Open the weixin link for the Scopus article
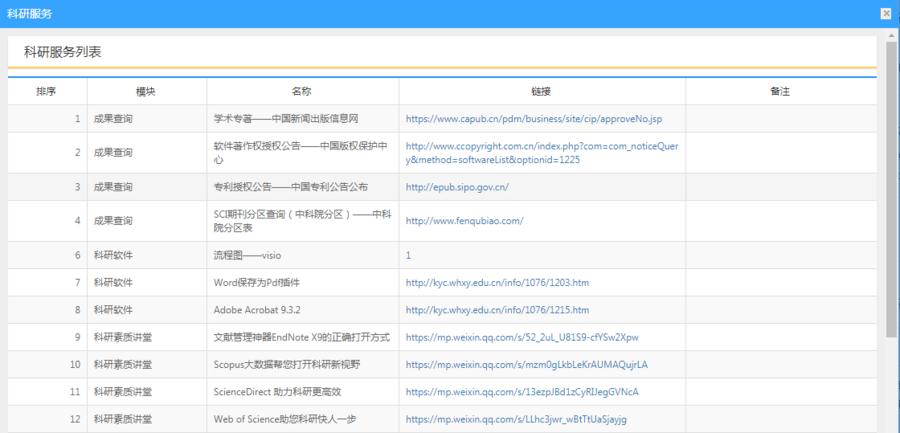Viewport: 900px width, 433px height. point(526,364)
